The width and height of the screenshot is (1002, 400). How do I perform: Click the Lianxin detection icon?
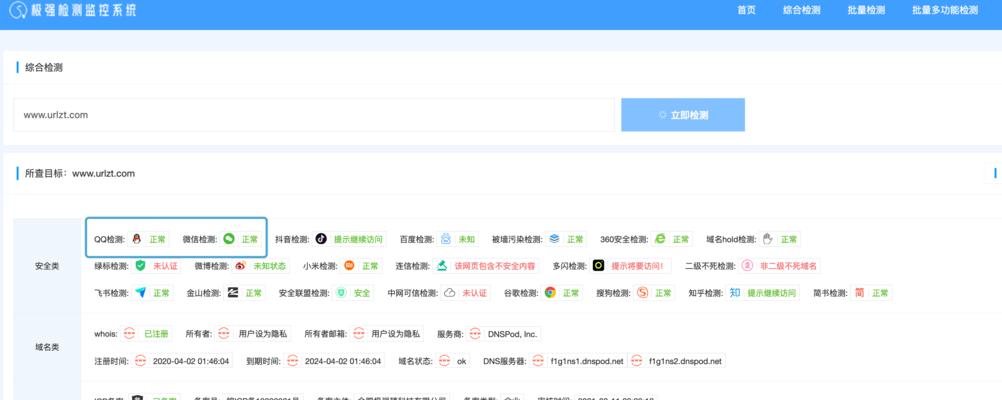(x=442, y=266)
